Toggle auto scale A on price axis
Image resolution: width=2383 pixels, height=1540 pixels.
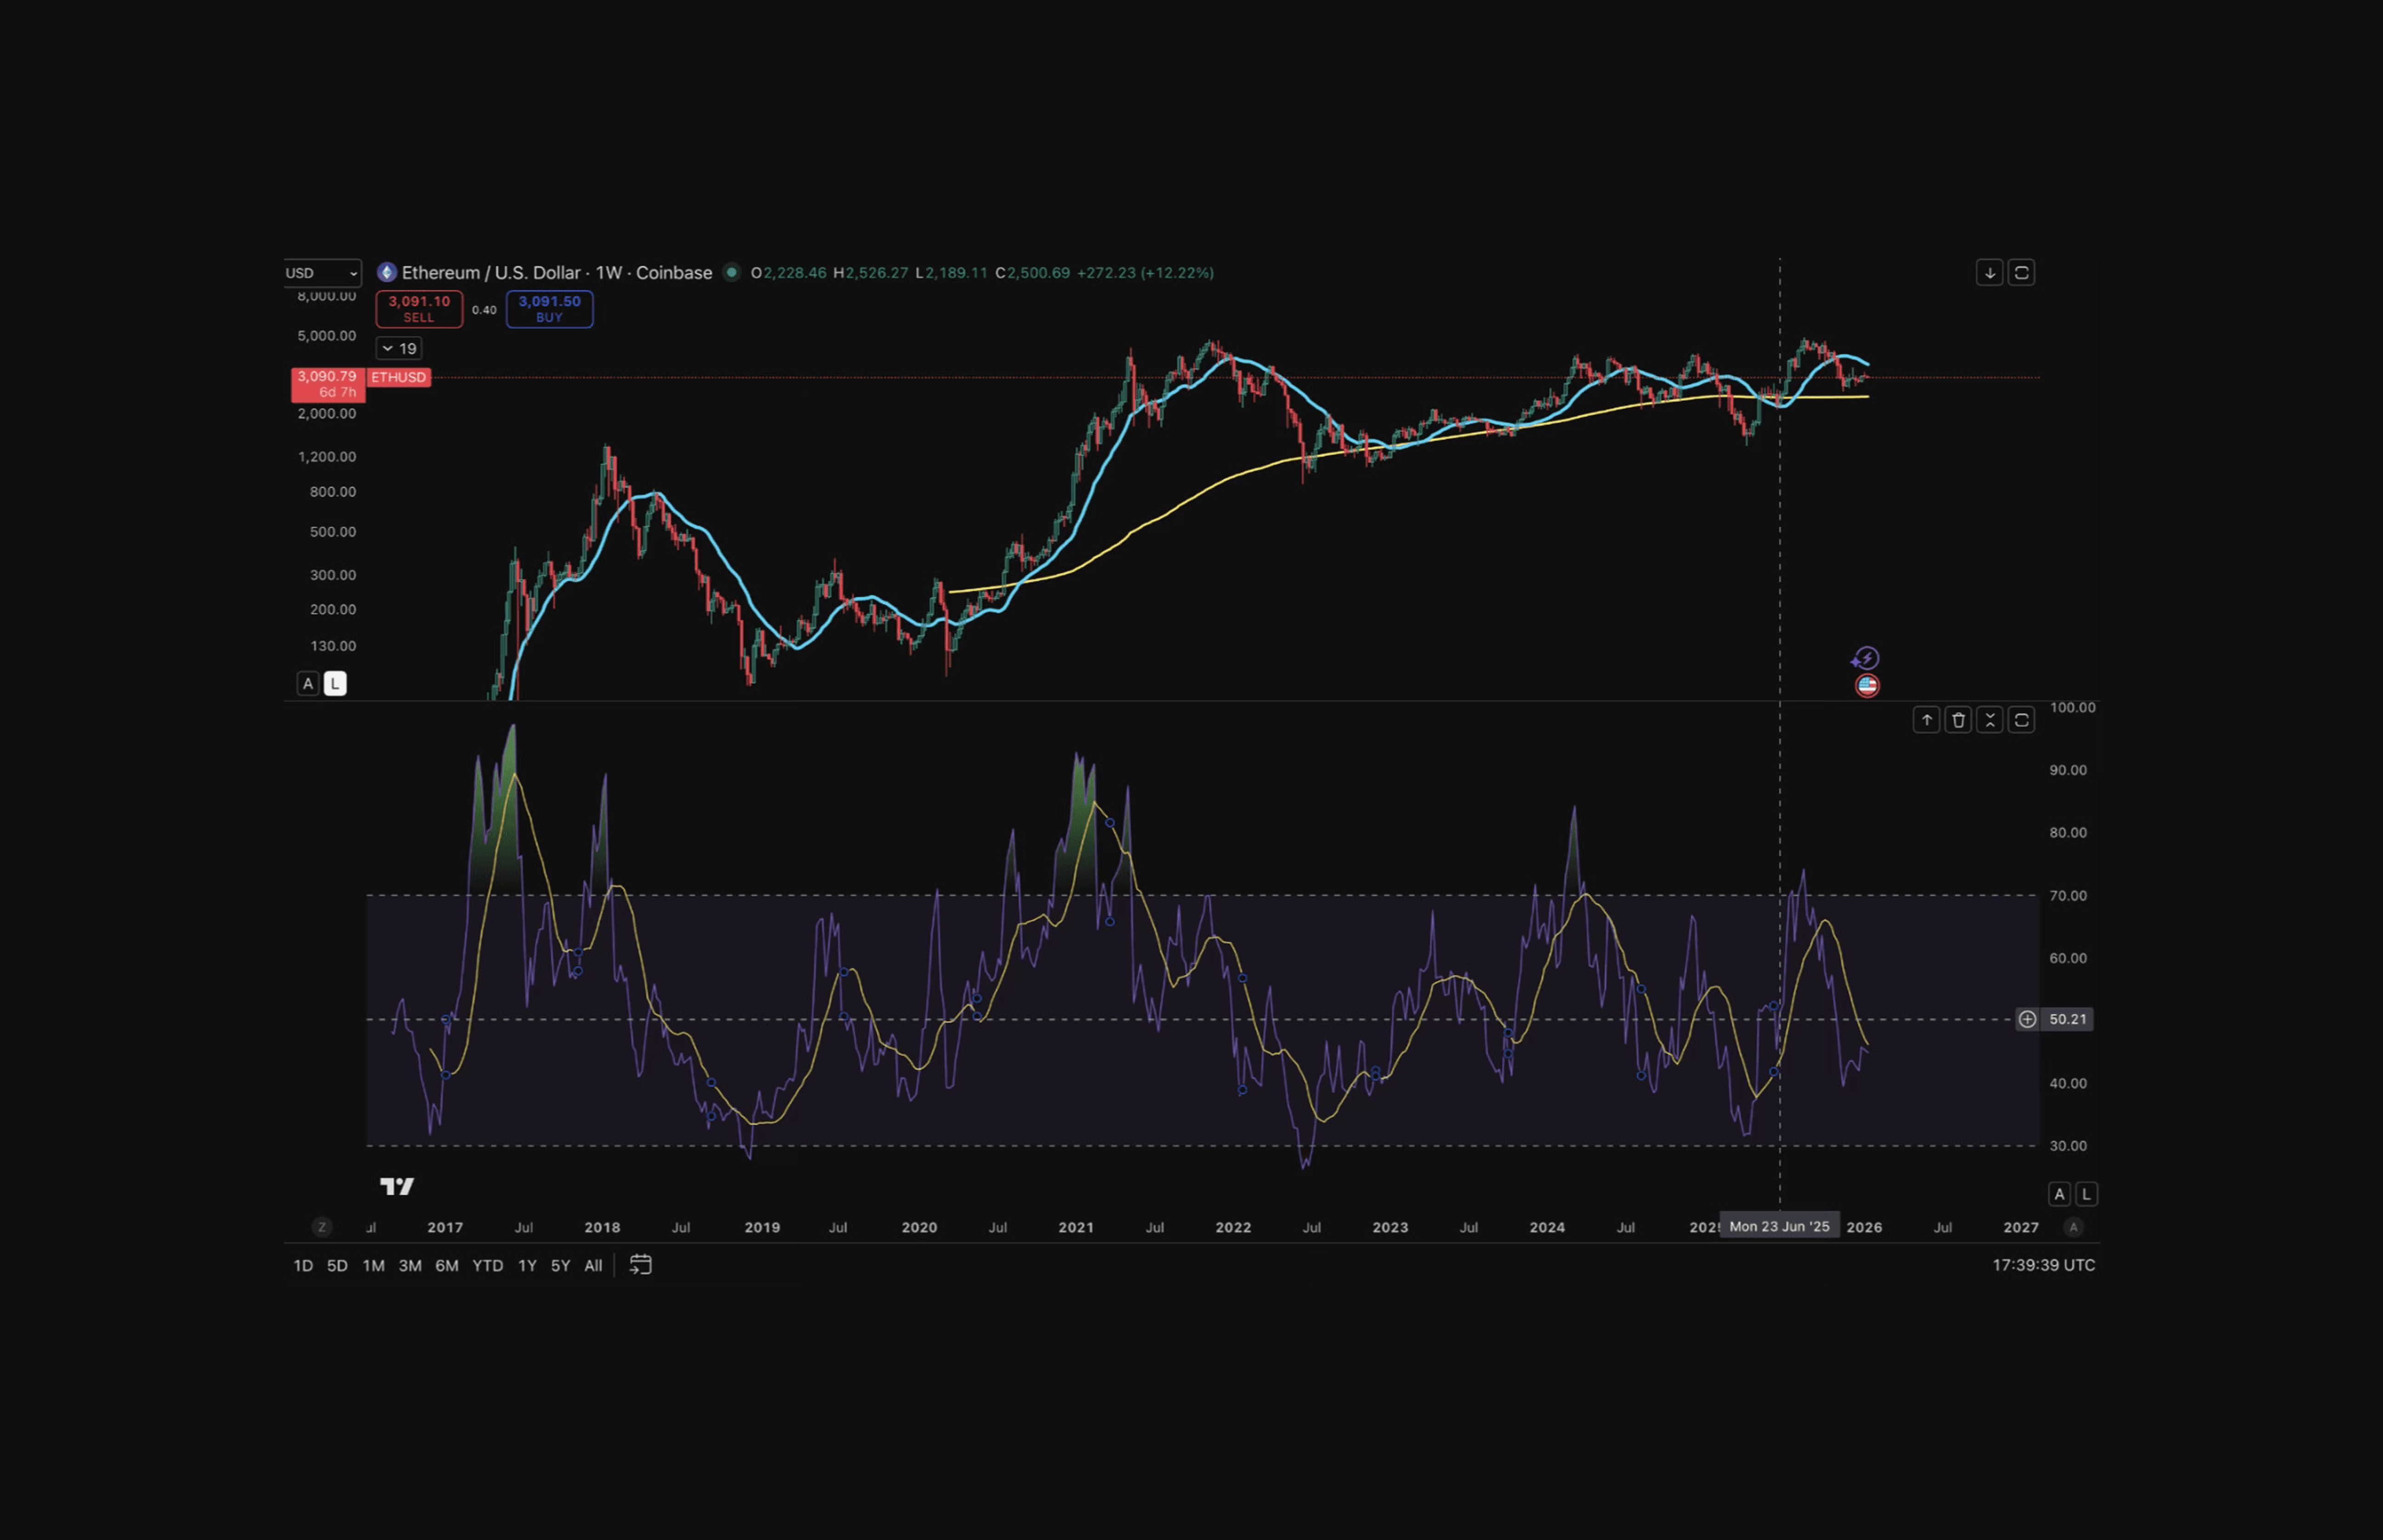click(x=308, y=684)
